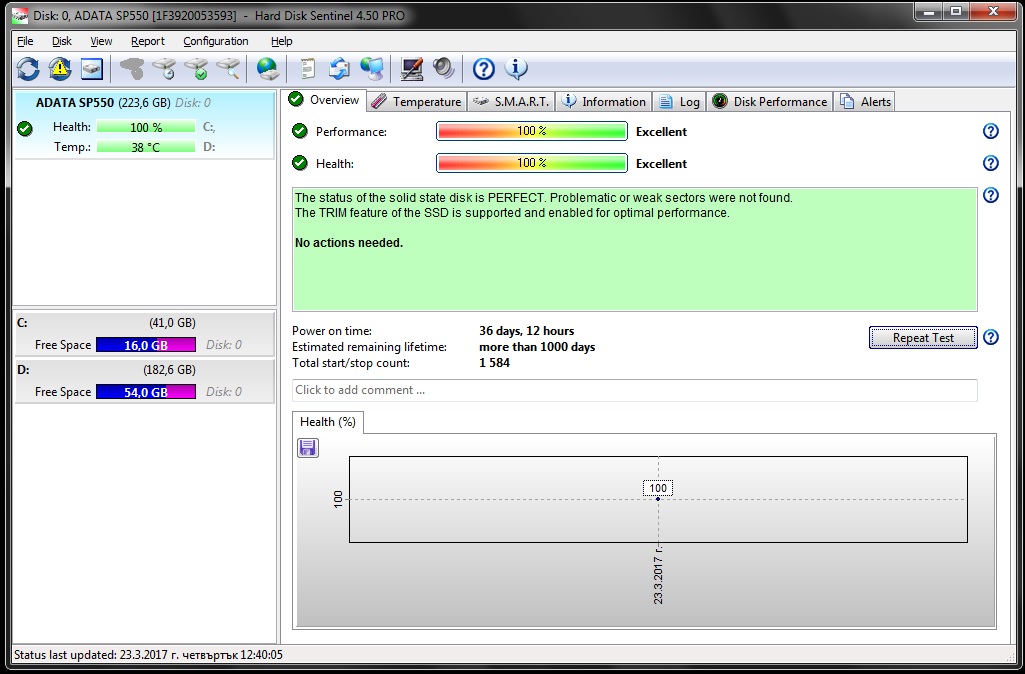Screen dimensions: 1025x674
Task: Click the help icon beside the Performance bar
Action: [x=990, y=131]
